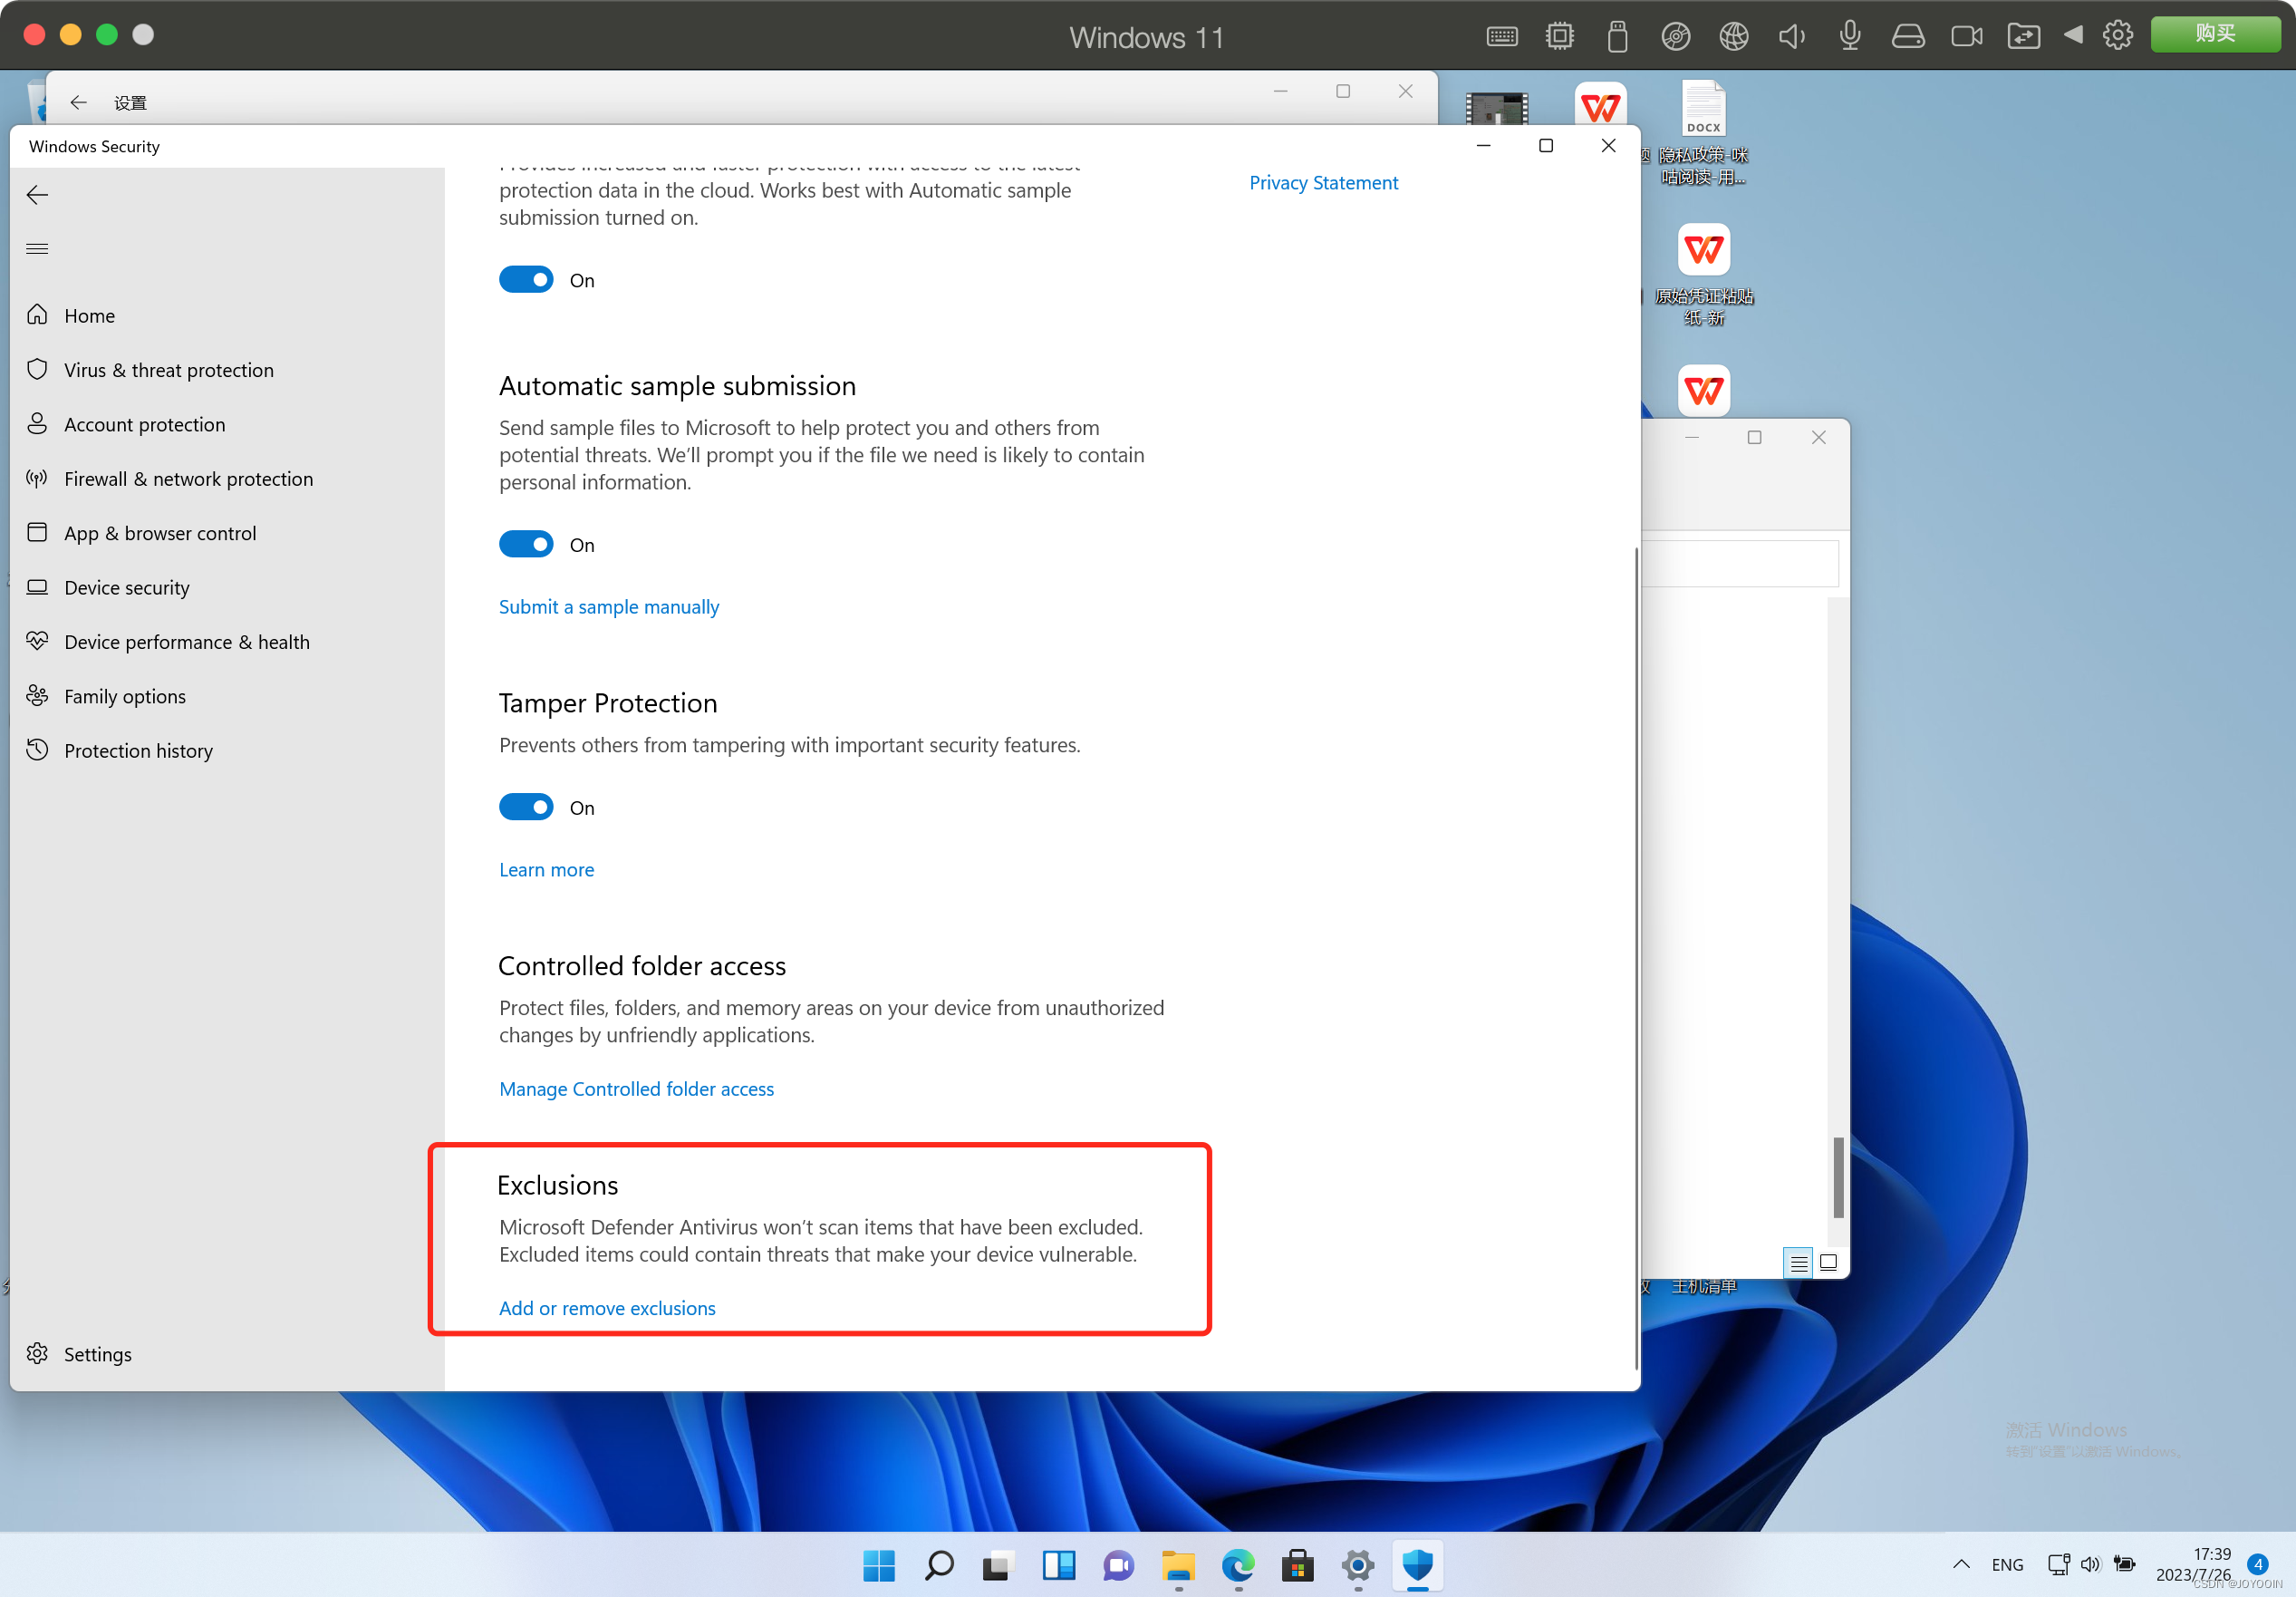
Task: Open Microsoft Store from the taskbar
Action: tap(1298, 1565)
